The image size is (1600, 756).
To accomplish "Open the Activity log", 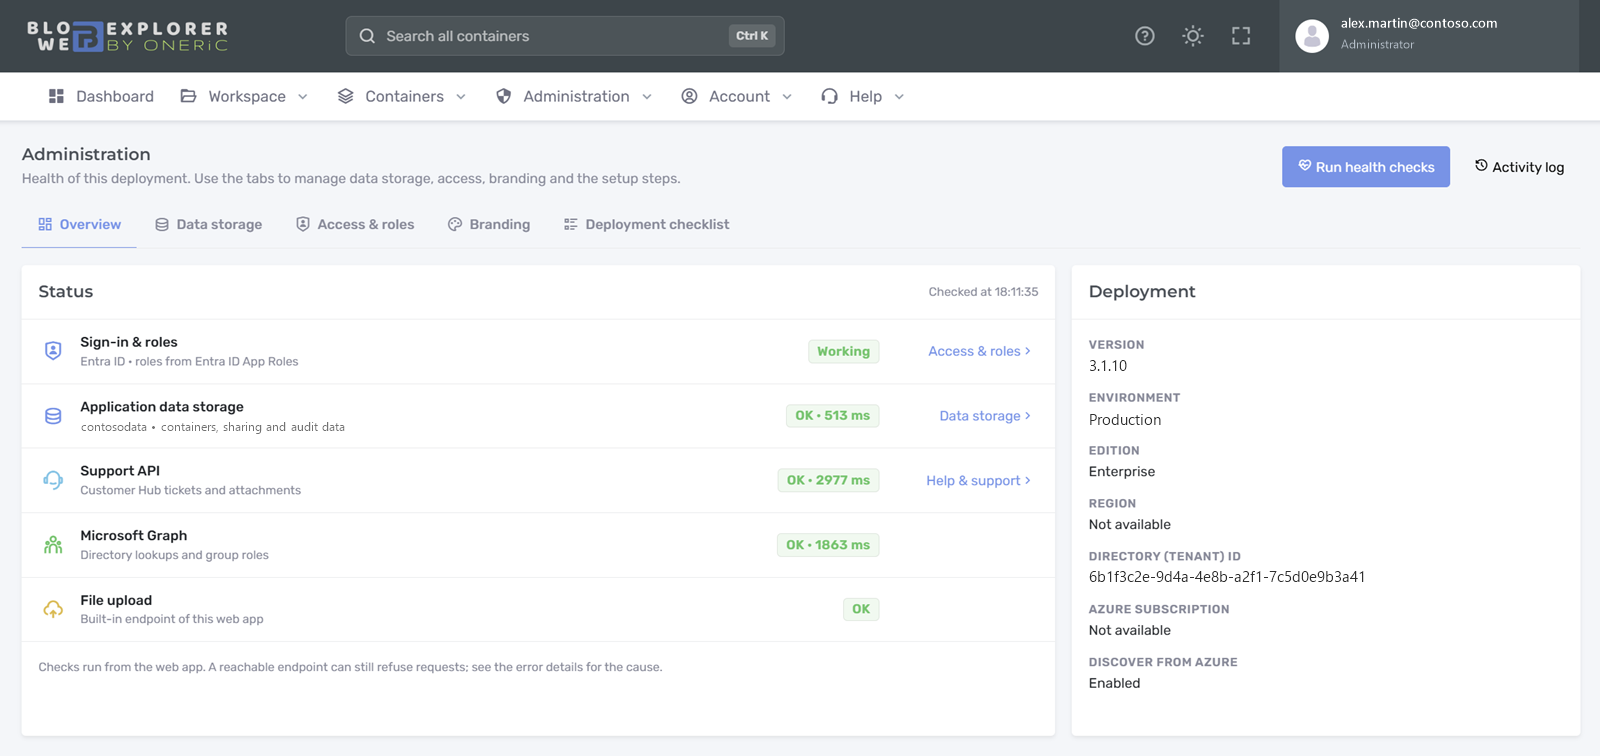I will (x=1519, y=167).
